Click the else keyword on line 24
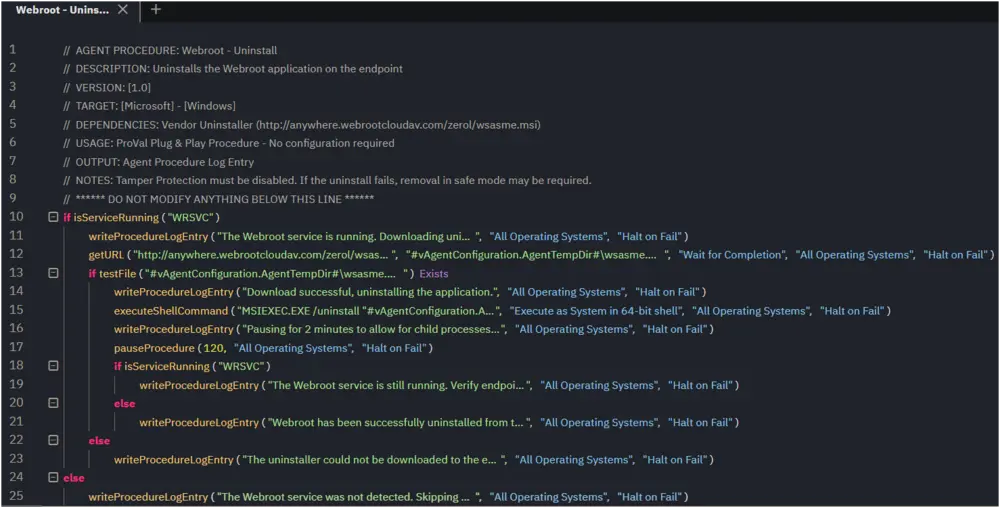 (73, 478)
